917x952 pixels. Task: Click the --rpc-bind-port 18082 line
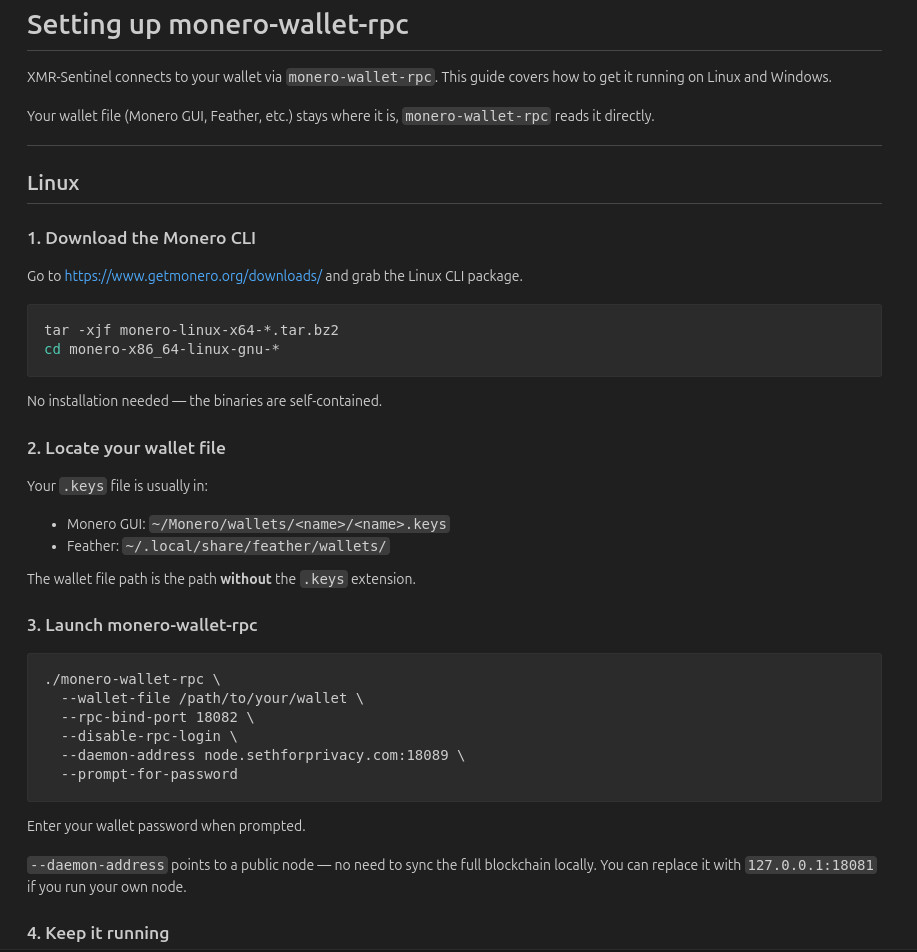click(157, 717)
